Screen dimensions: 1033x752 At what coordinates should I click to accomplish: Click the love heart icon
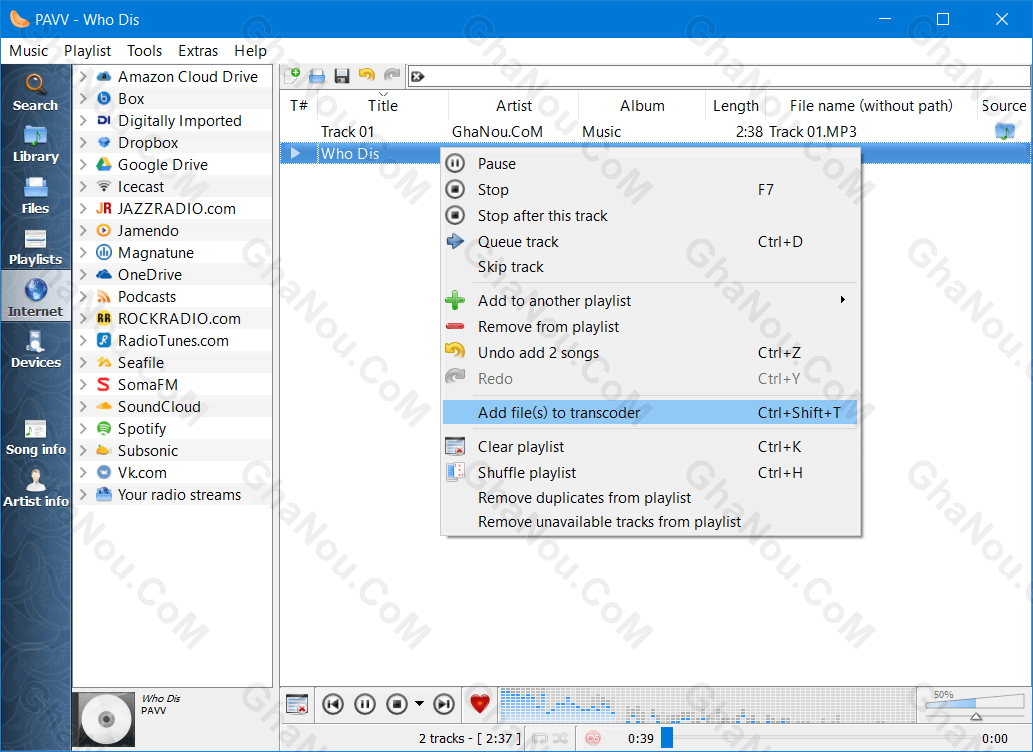pyautogui.click(x=481, y=704)
